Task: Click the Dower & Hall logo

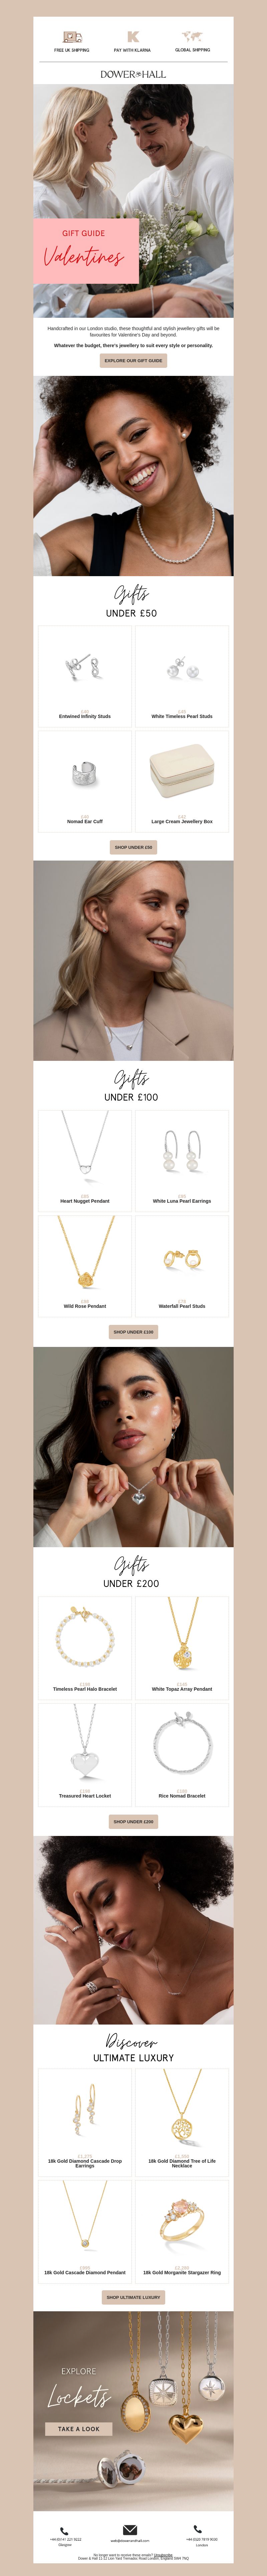Action: (133, 74)
